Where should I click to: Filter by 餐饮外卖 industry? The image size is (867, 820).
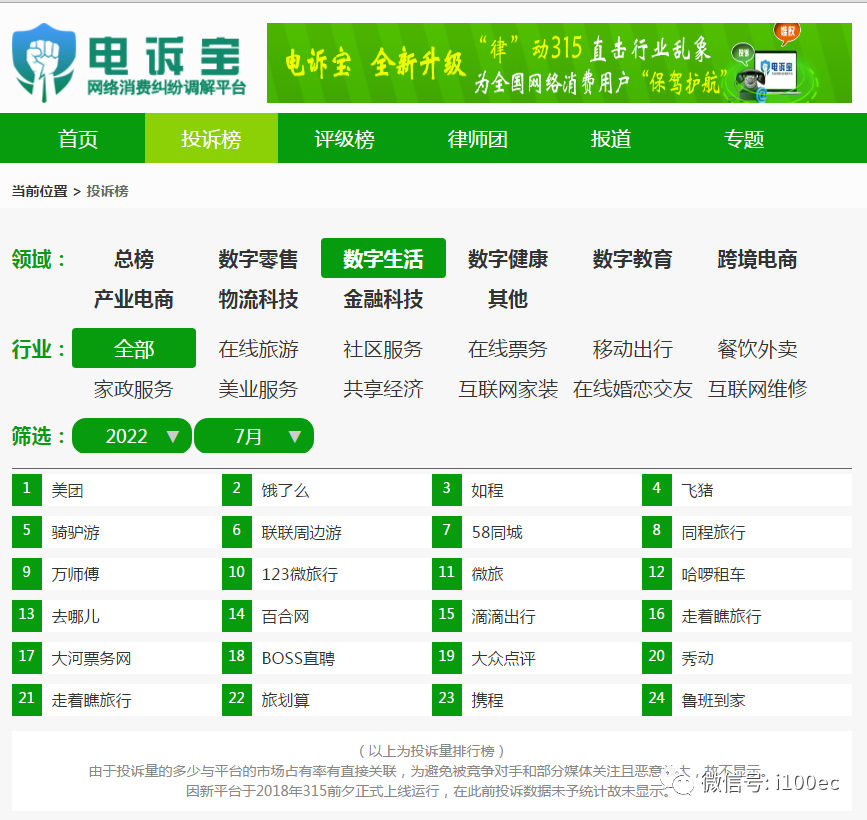click(757, 349)
